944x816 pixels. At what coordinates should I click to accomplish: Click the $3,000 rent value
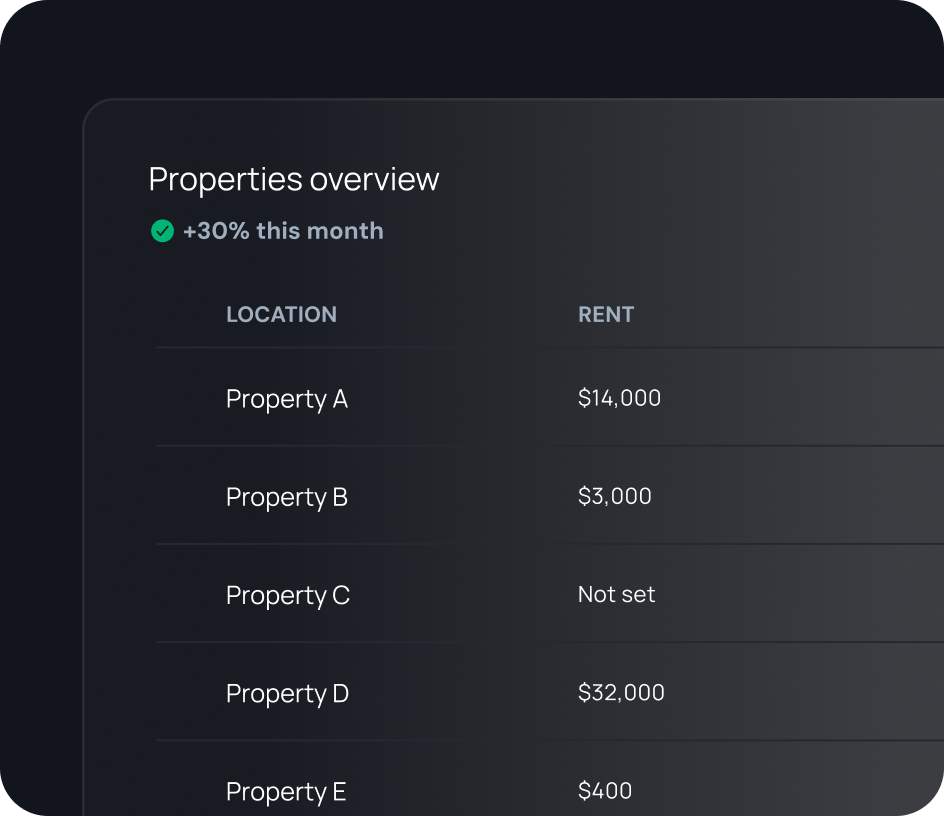[x=614, y=496]
